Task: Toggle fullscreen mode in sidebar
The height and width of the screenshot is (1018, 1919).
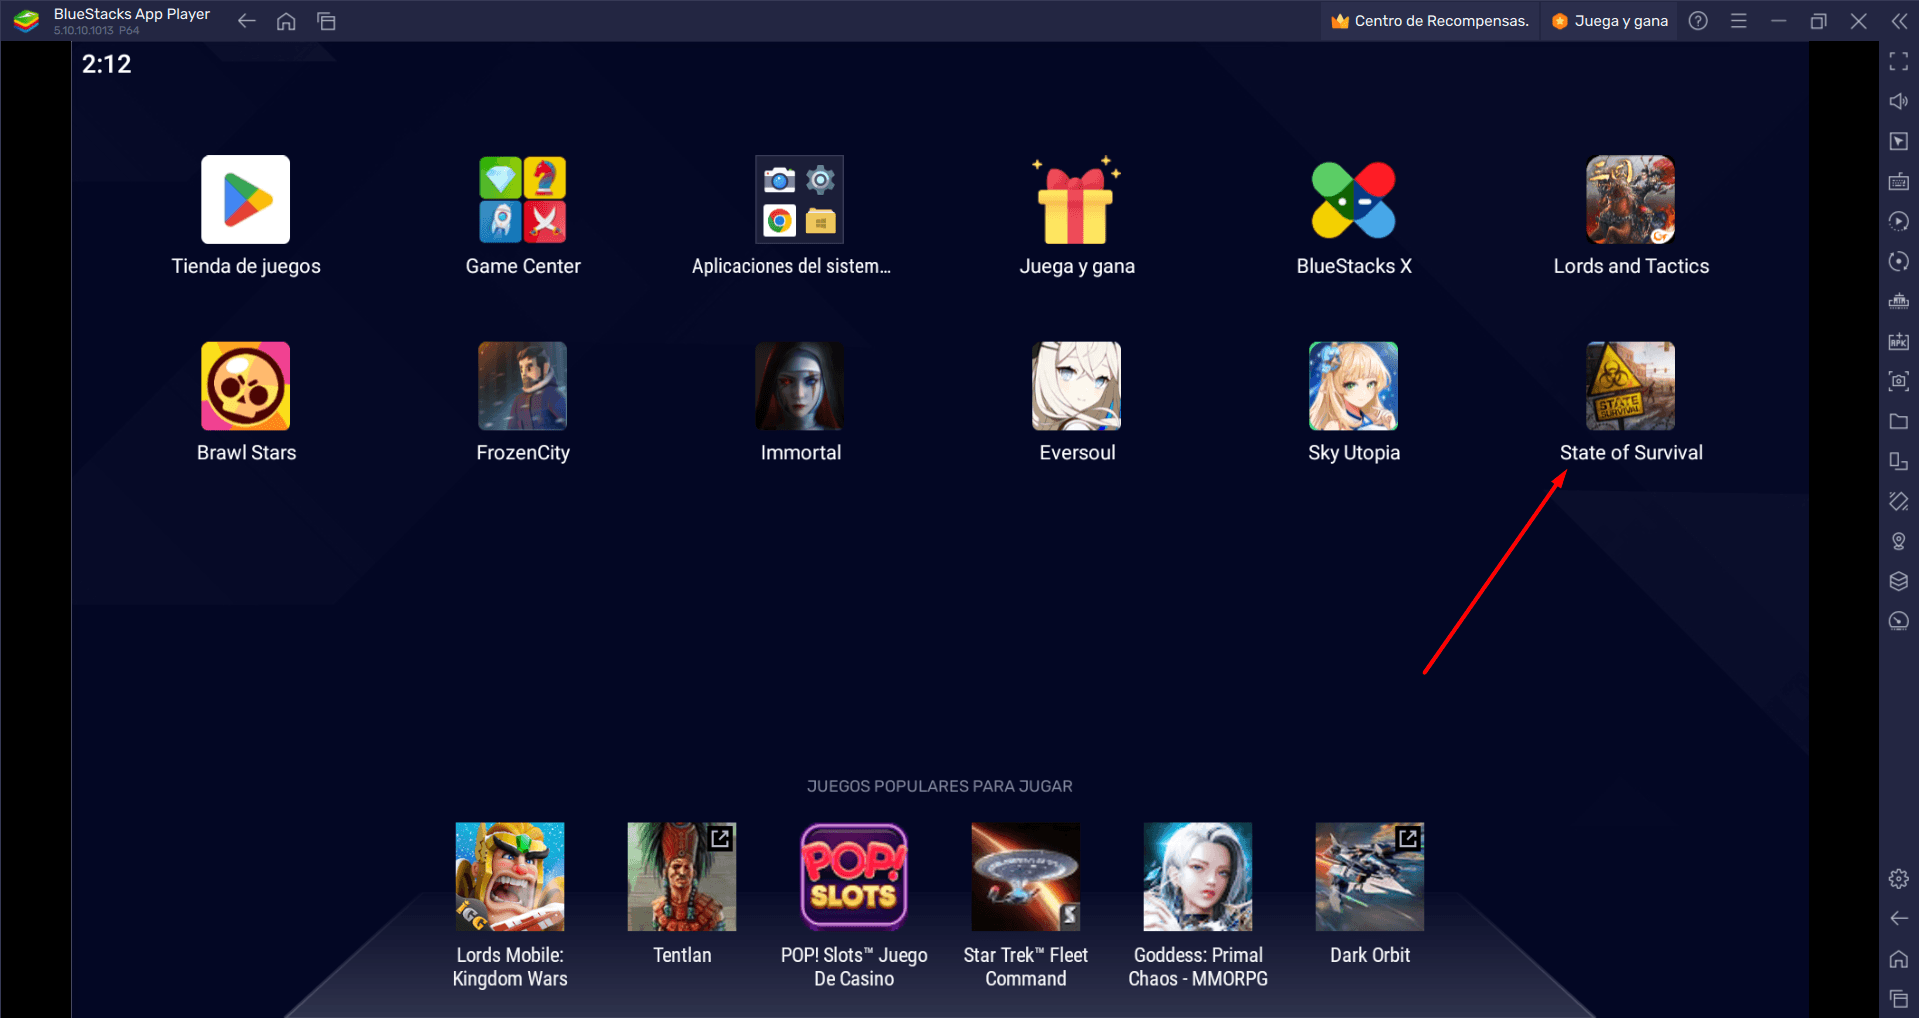Action: coord(1899,62)
